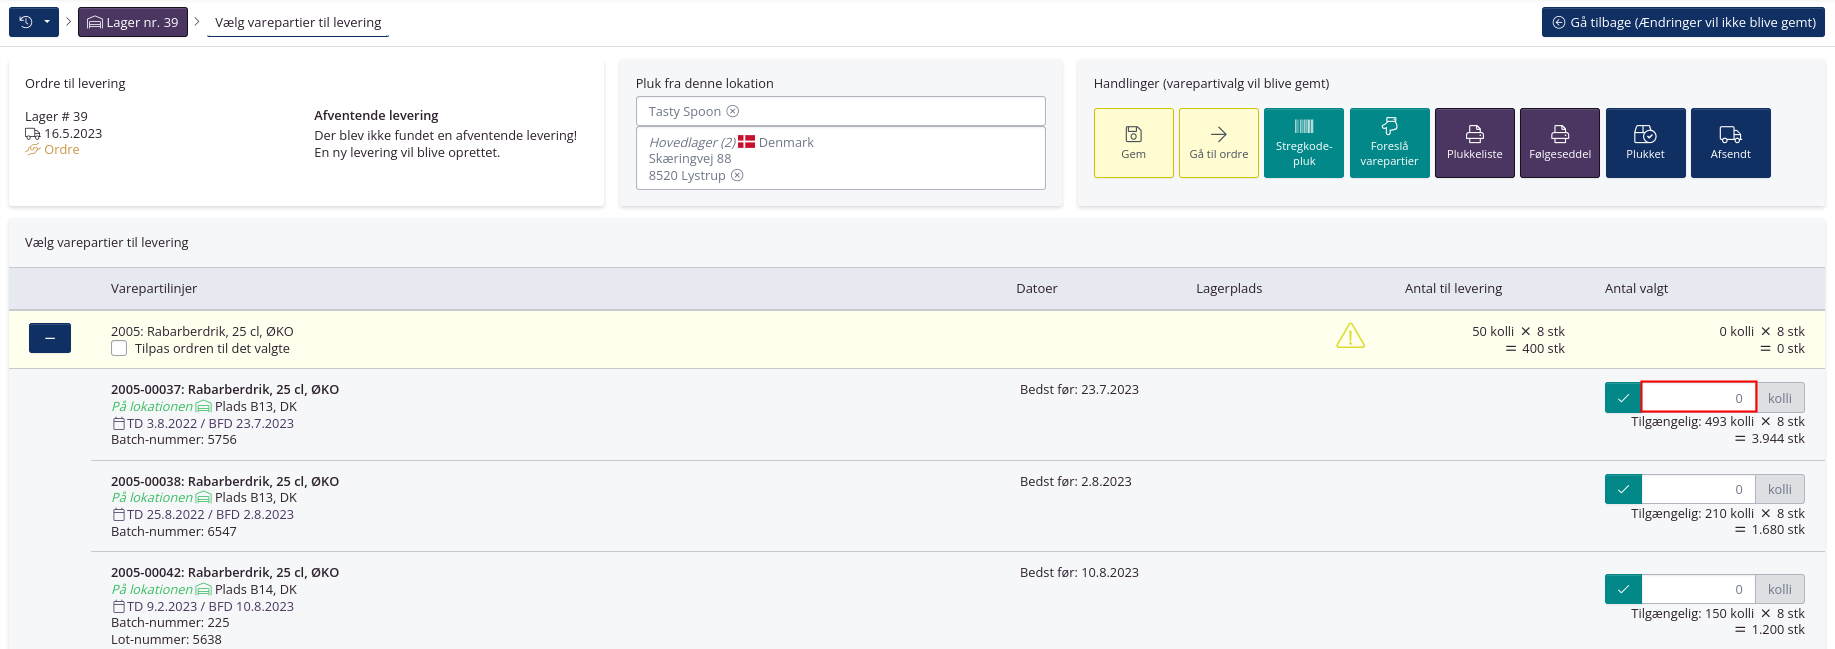Mark delivery as Afsendt
The height and width of the screenshot is (649, 1835).
pyautogui.click(x=1730, y=143)
